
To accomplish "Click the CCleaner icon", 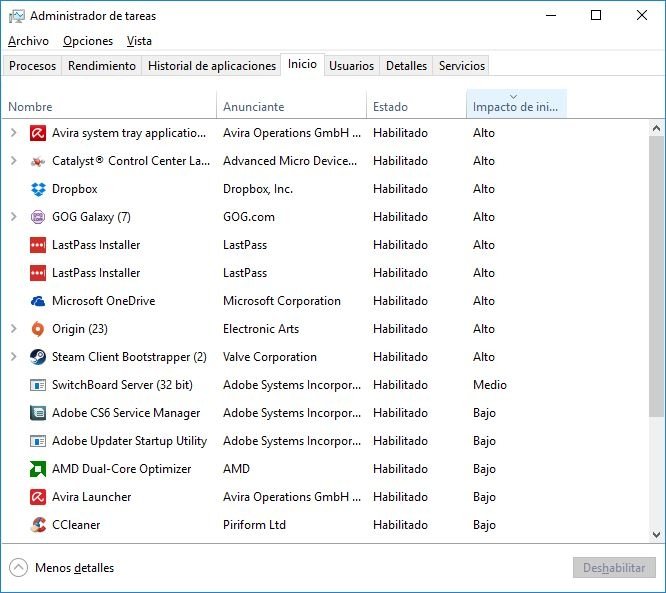I will point(38,525).
